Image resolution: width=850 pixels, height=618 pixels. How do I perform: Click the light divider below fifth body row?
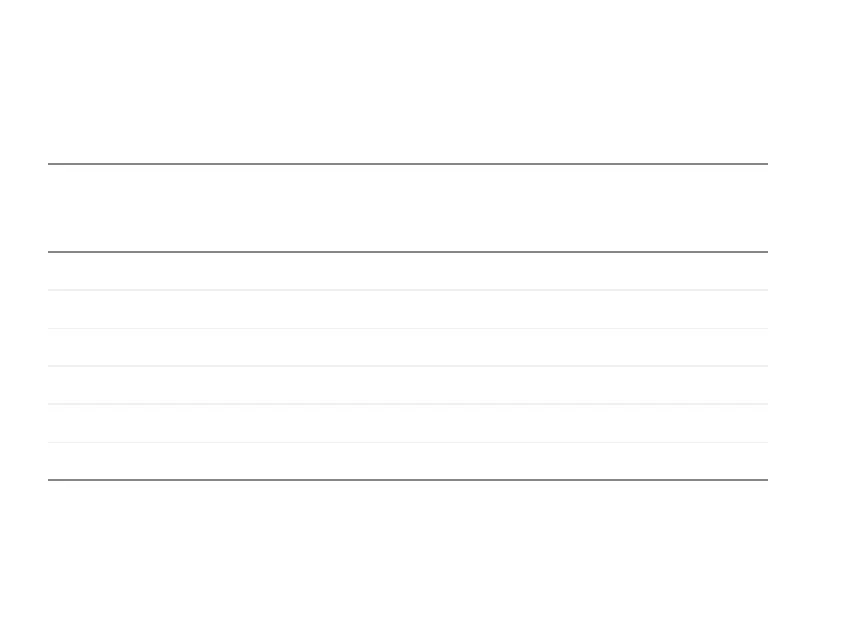[x=408, y=442]
